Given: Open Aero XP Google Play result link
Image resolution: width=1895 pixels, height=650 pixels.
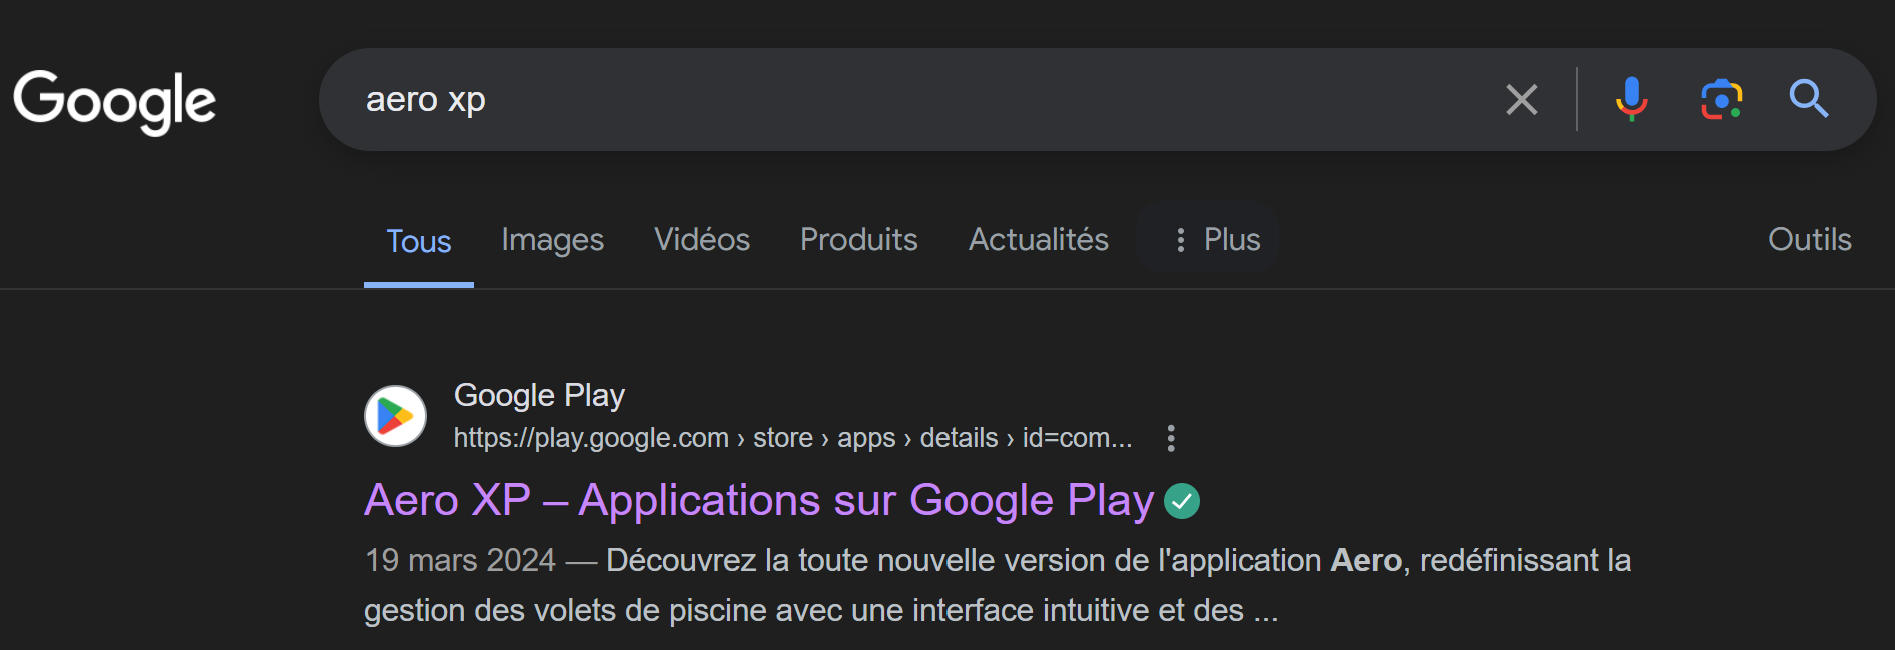Looking at the screenshot, I should tap(758, 500).
